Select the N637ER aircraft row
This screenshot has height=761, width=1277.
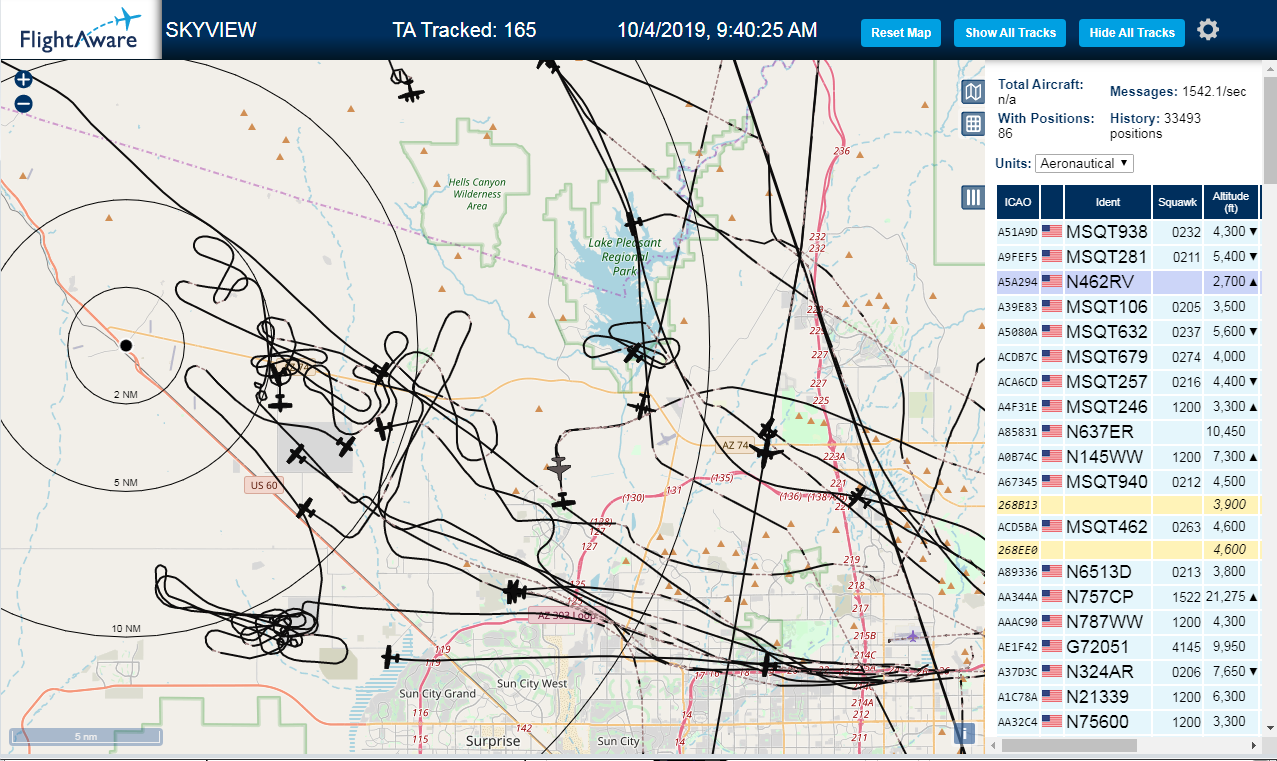coord(1129,431)
